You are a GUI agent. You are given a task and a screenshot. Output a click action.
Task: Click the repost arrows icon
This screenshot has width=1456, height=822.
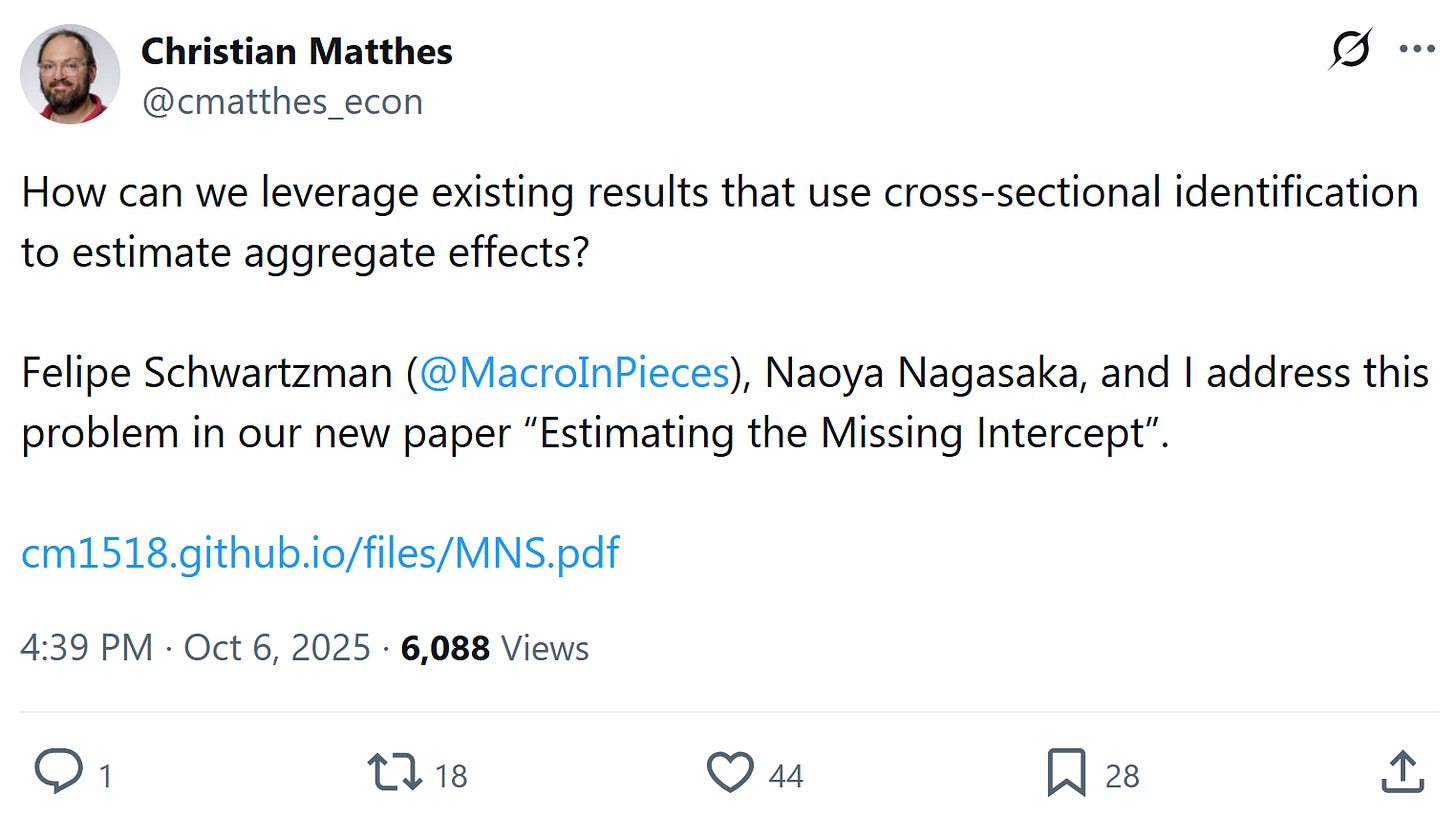coord(394,773)
